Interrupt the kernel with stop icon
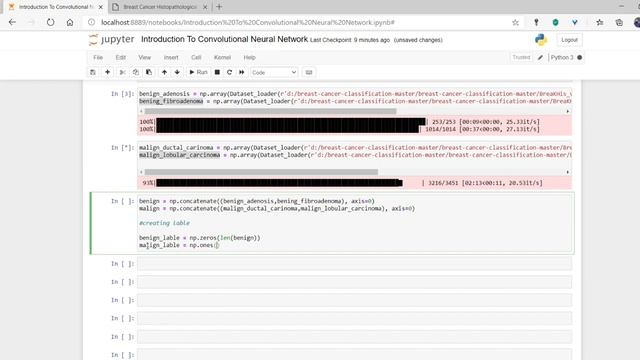 (217, 72)
